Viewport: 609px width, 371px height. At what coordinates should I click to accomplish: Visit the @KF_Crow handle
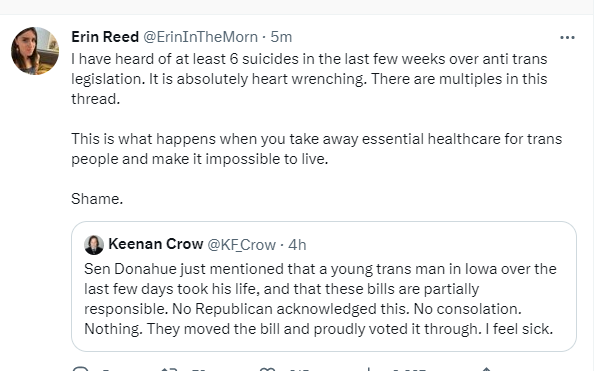tap(242, 245)
